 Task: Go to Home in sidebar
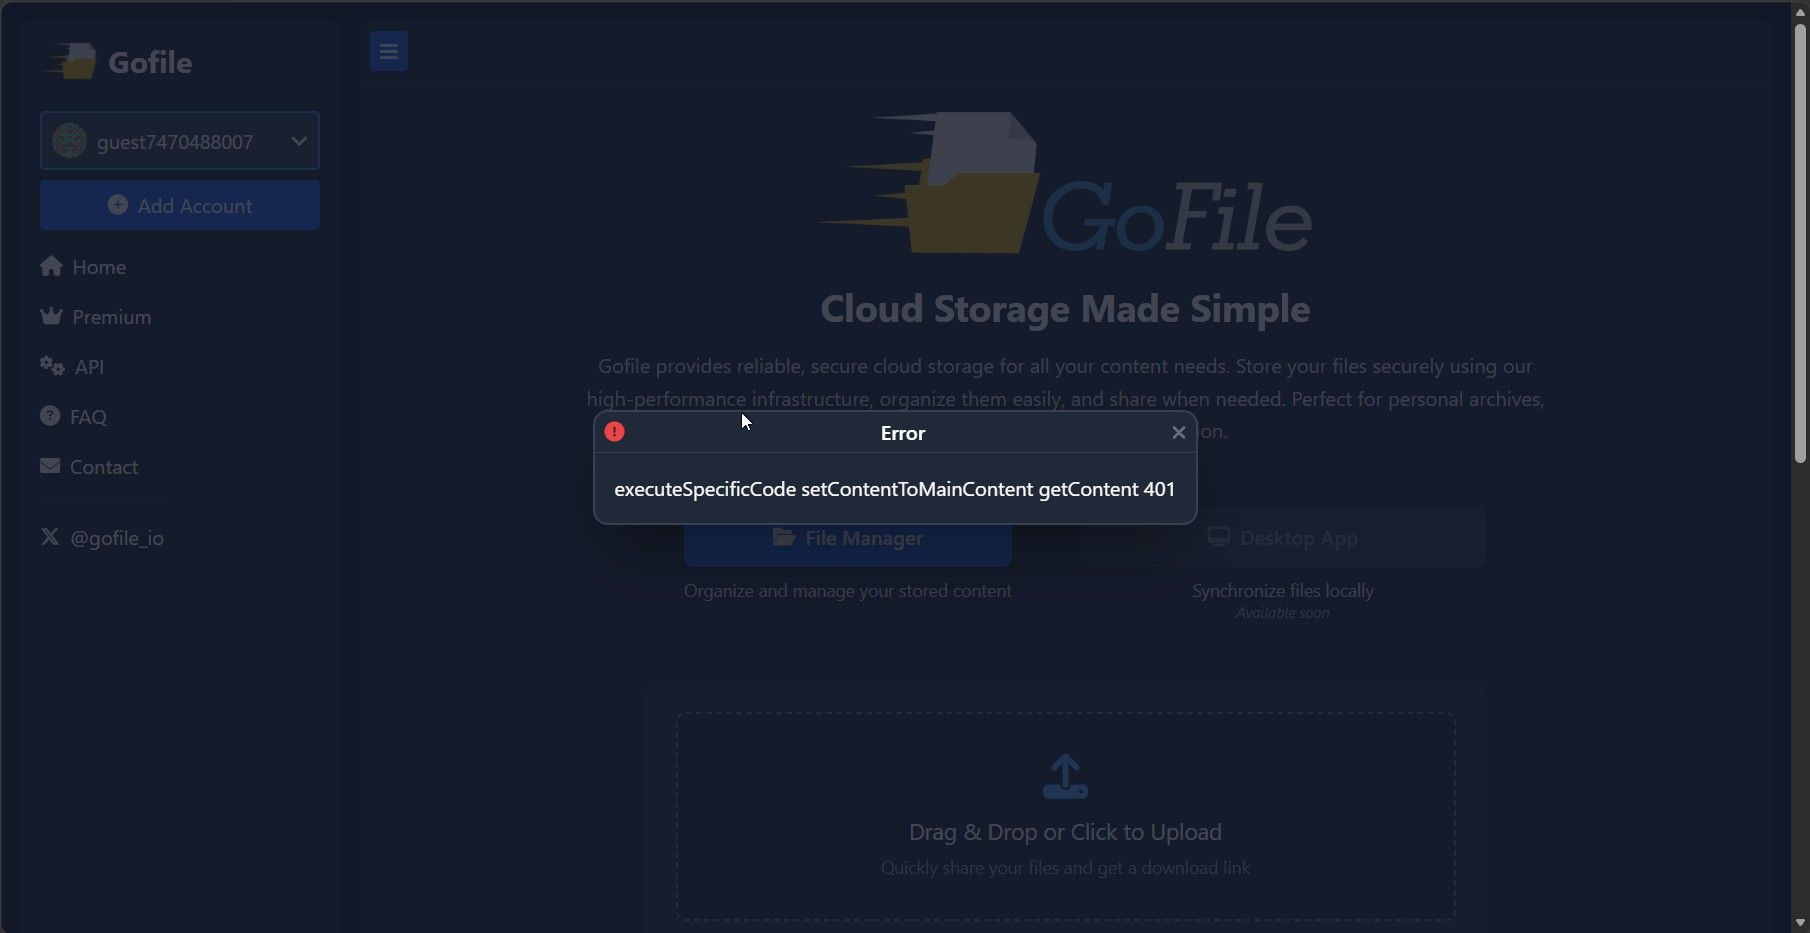point(83,267)
